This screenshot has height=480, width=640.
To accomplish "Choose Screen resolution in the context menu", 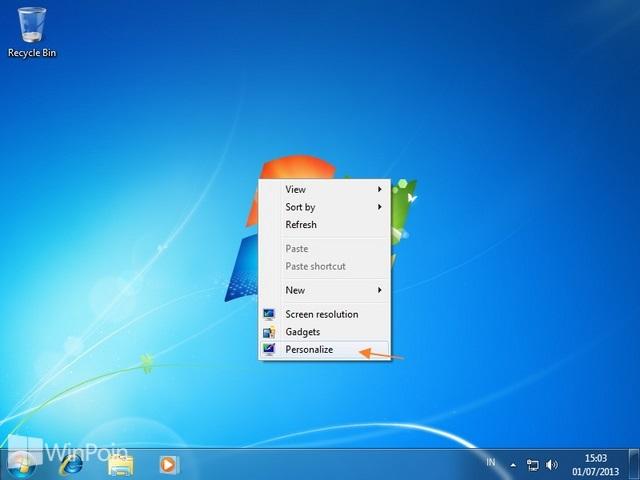I will 324,314.
